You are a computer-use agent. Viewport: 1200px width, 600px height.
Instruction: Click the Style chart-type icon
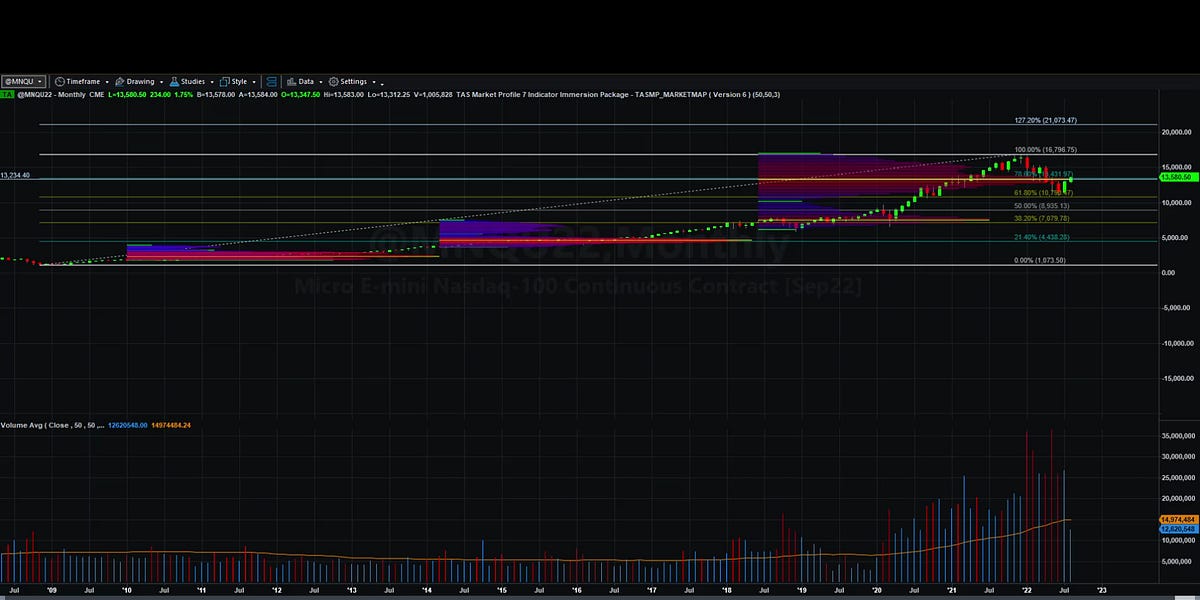click(x=223, y=82)
